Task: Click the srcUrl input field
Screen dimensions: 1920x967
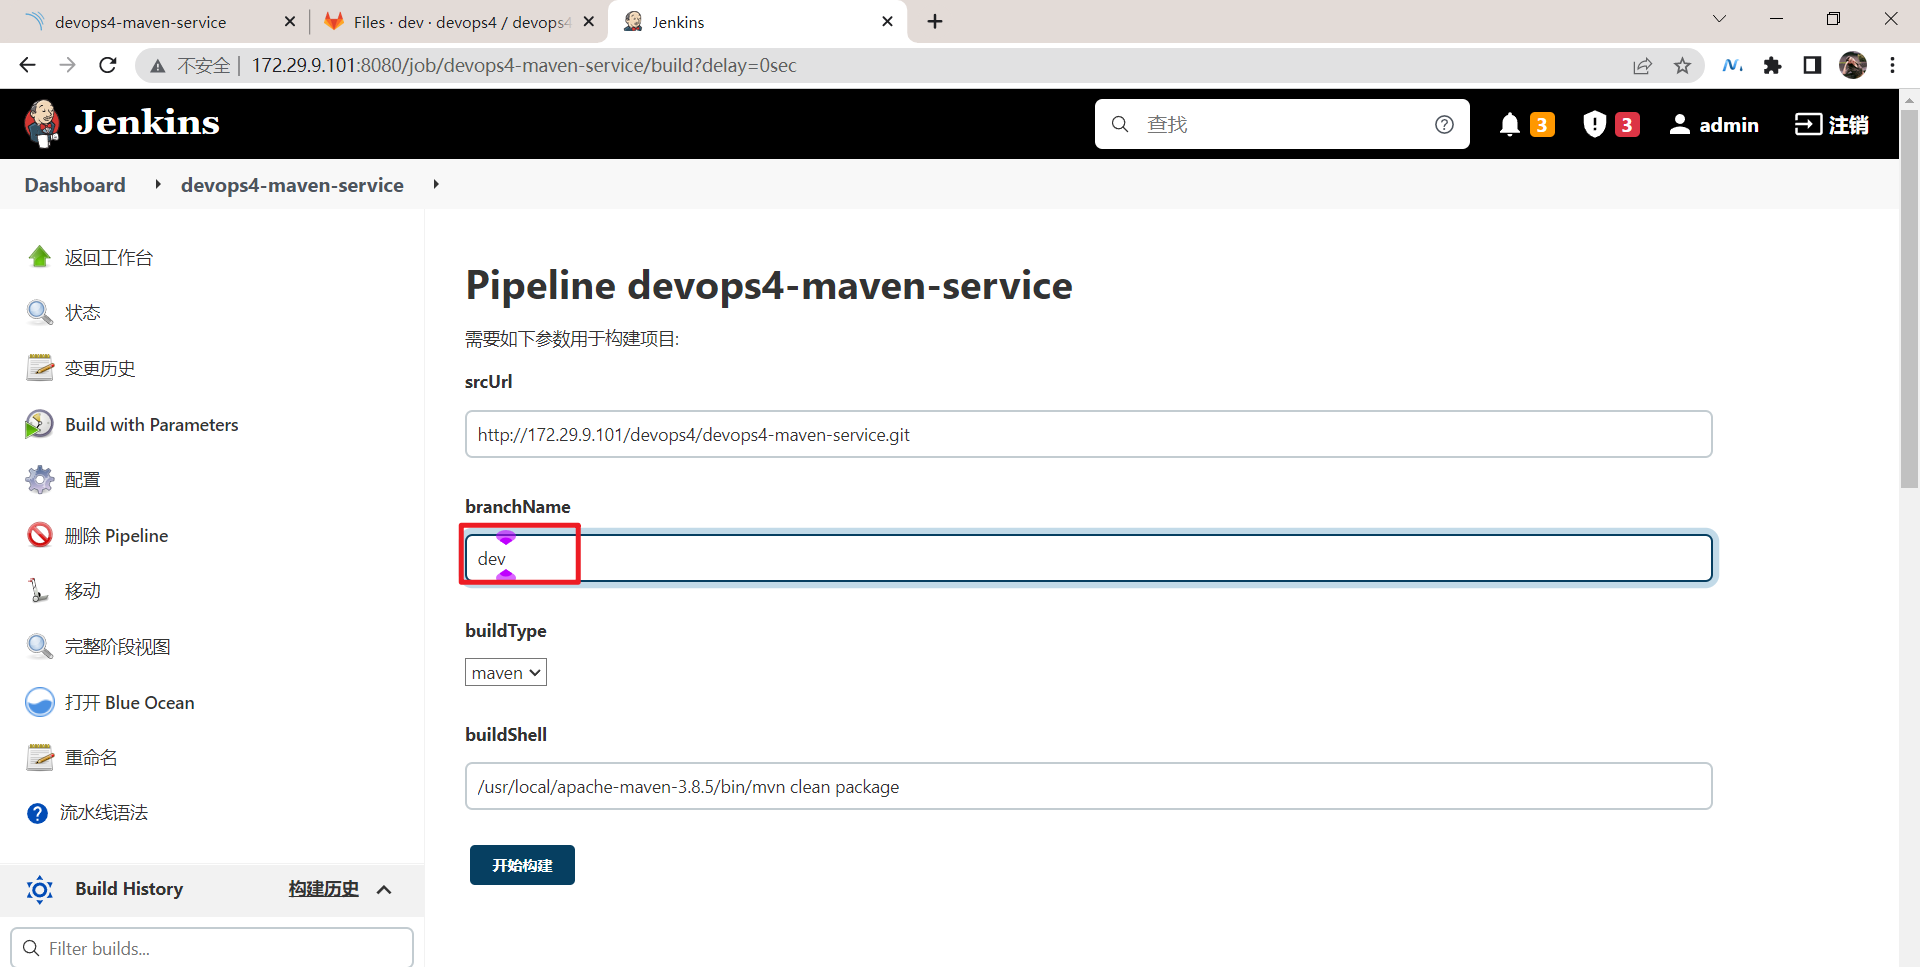Action: [1088, 434]
